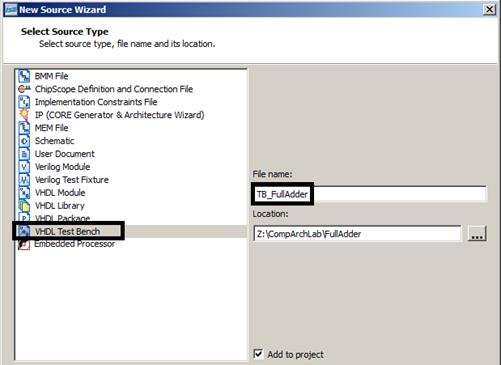Viewport: 501px width, 365px height.
Task: Choose VHDL Package source type
Action: coord(62,218)
